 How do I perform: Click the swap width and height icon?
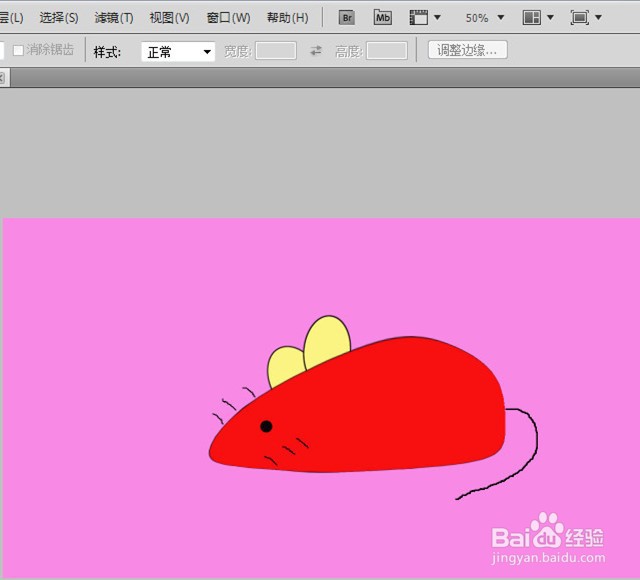click(x=316, y=51)
